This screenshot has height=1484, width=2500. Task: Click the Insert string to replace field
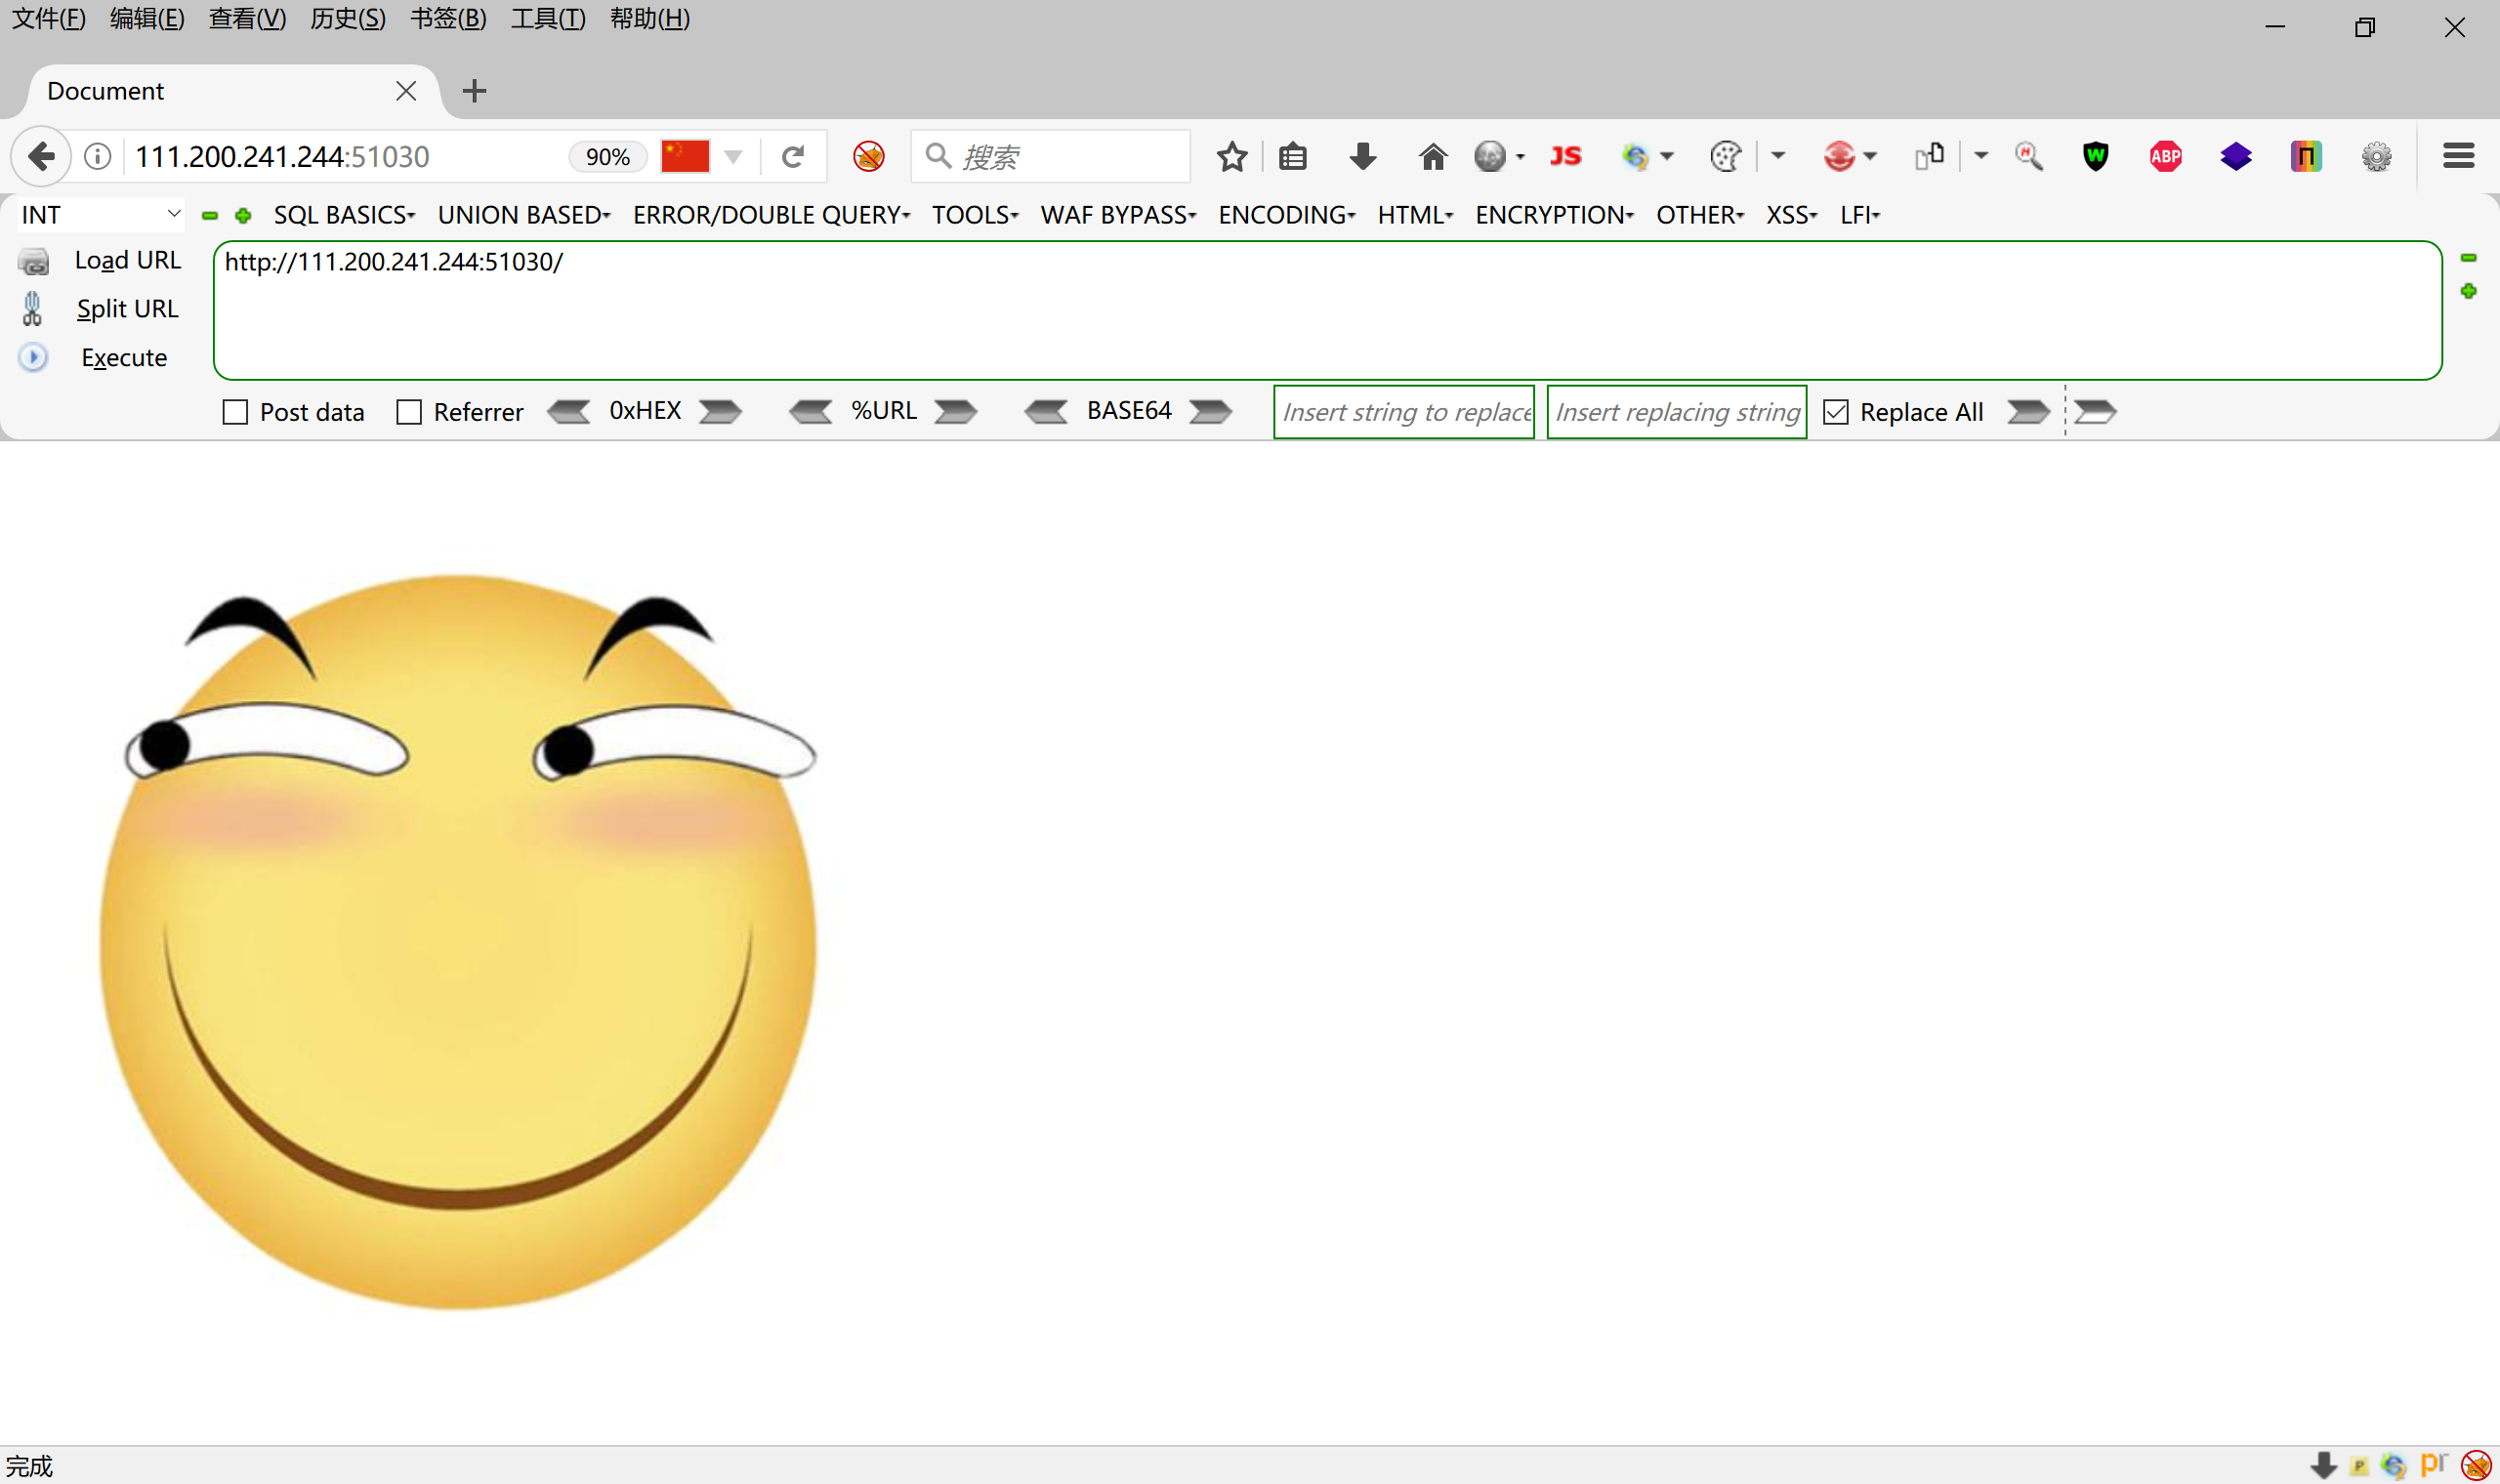[1403, 412]
